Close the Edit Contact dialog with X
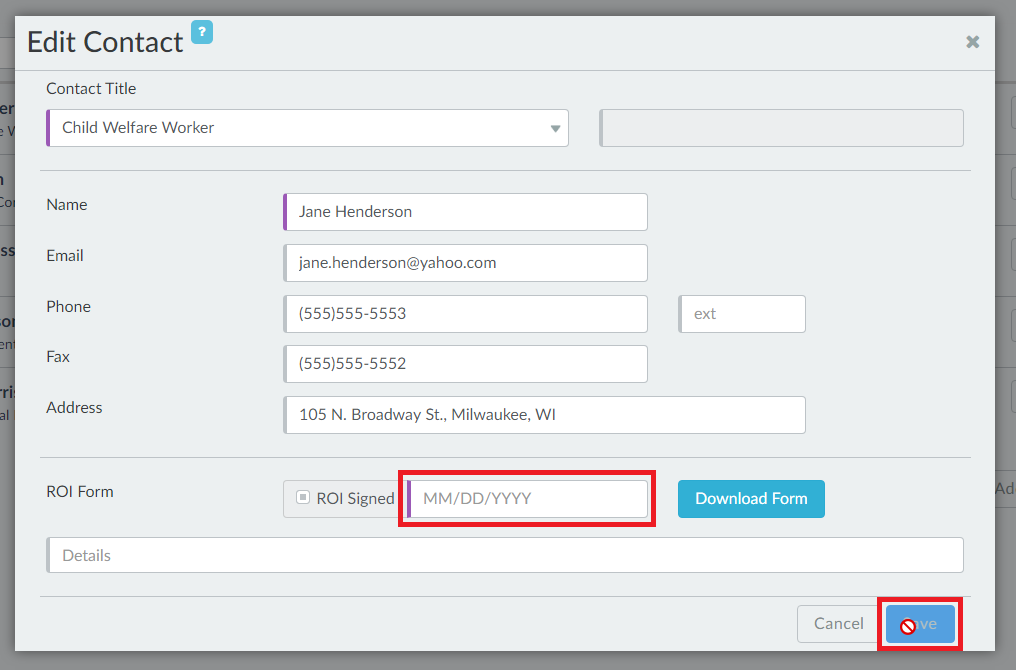1016x670 pixels. 972,42
